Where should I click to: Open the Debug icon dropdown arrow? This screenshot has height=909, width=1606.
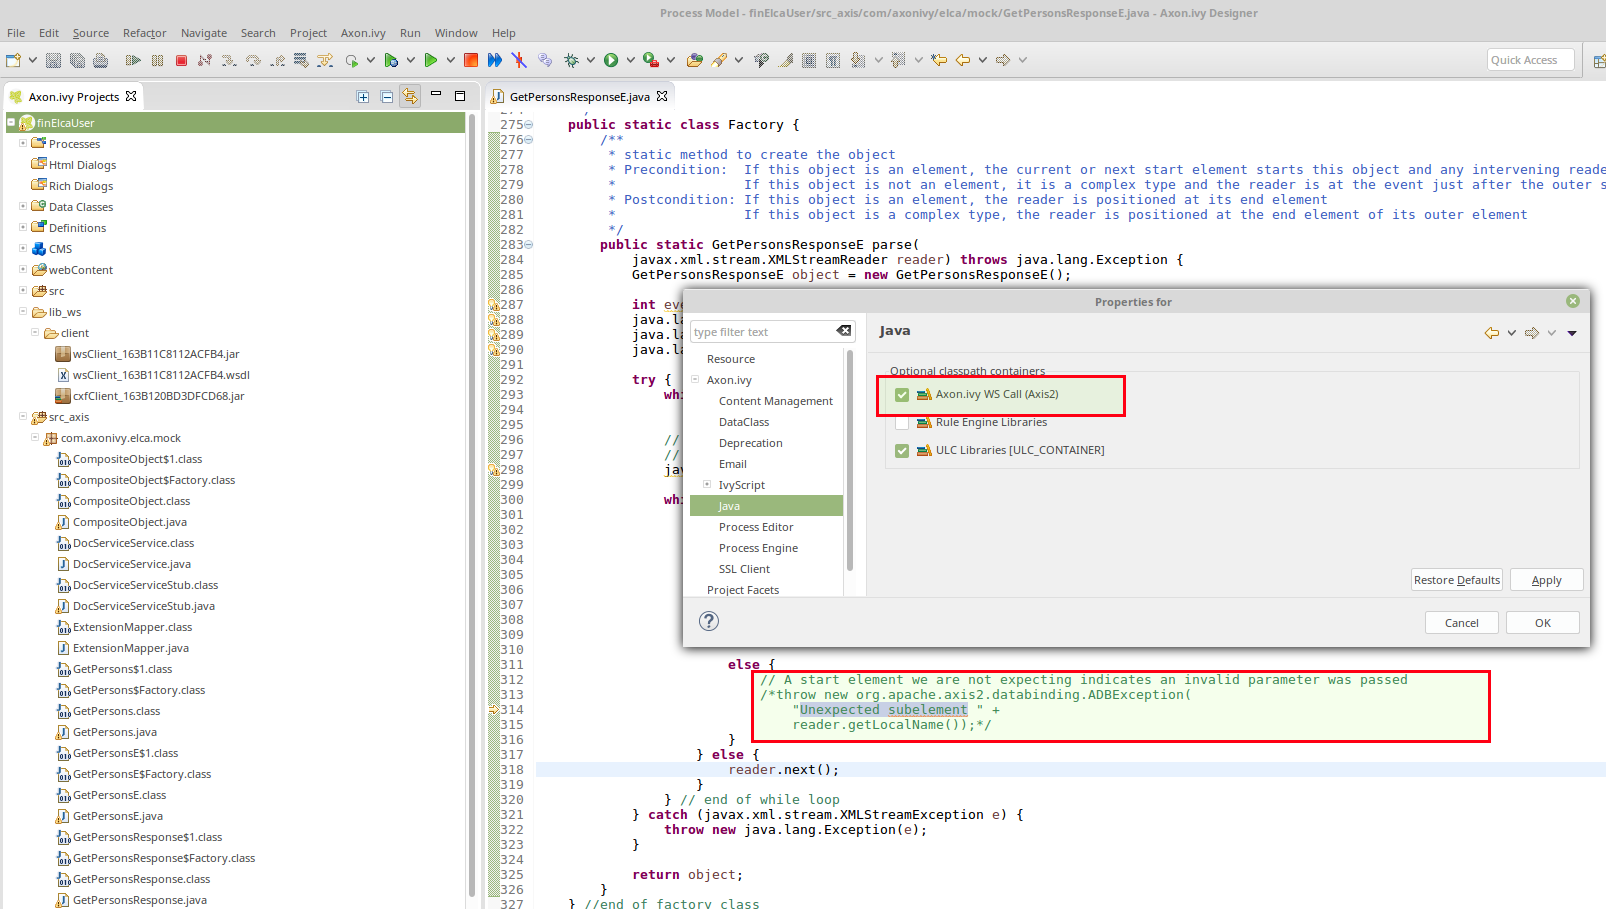(x=591, y=60)
